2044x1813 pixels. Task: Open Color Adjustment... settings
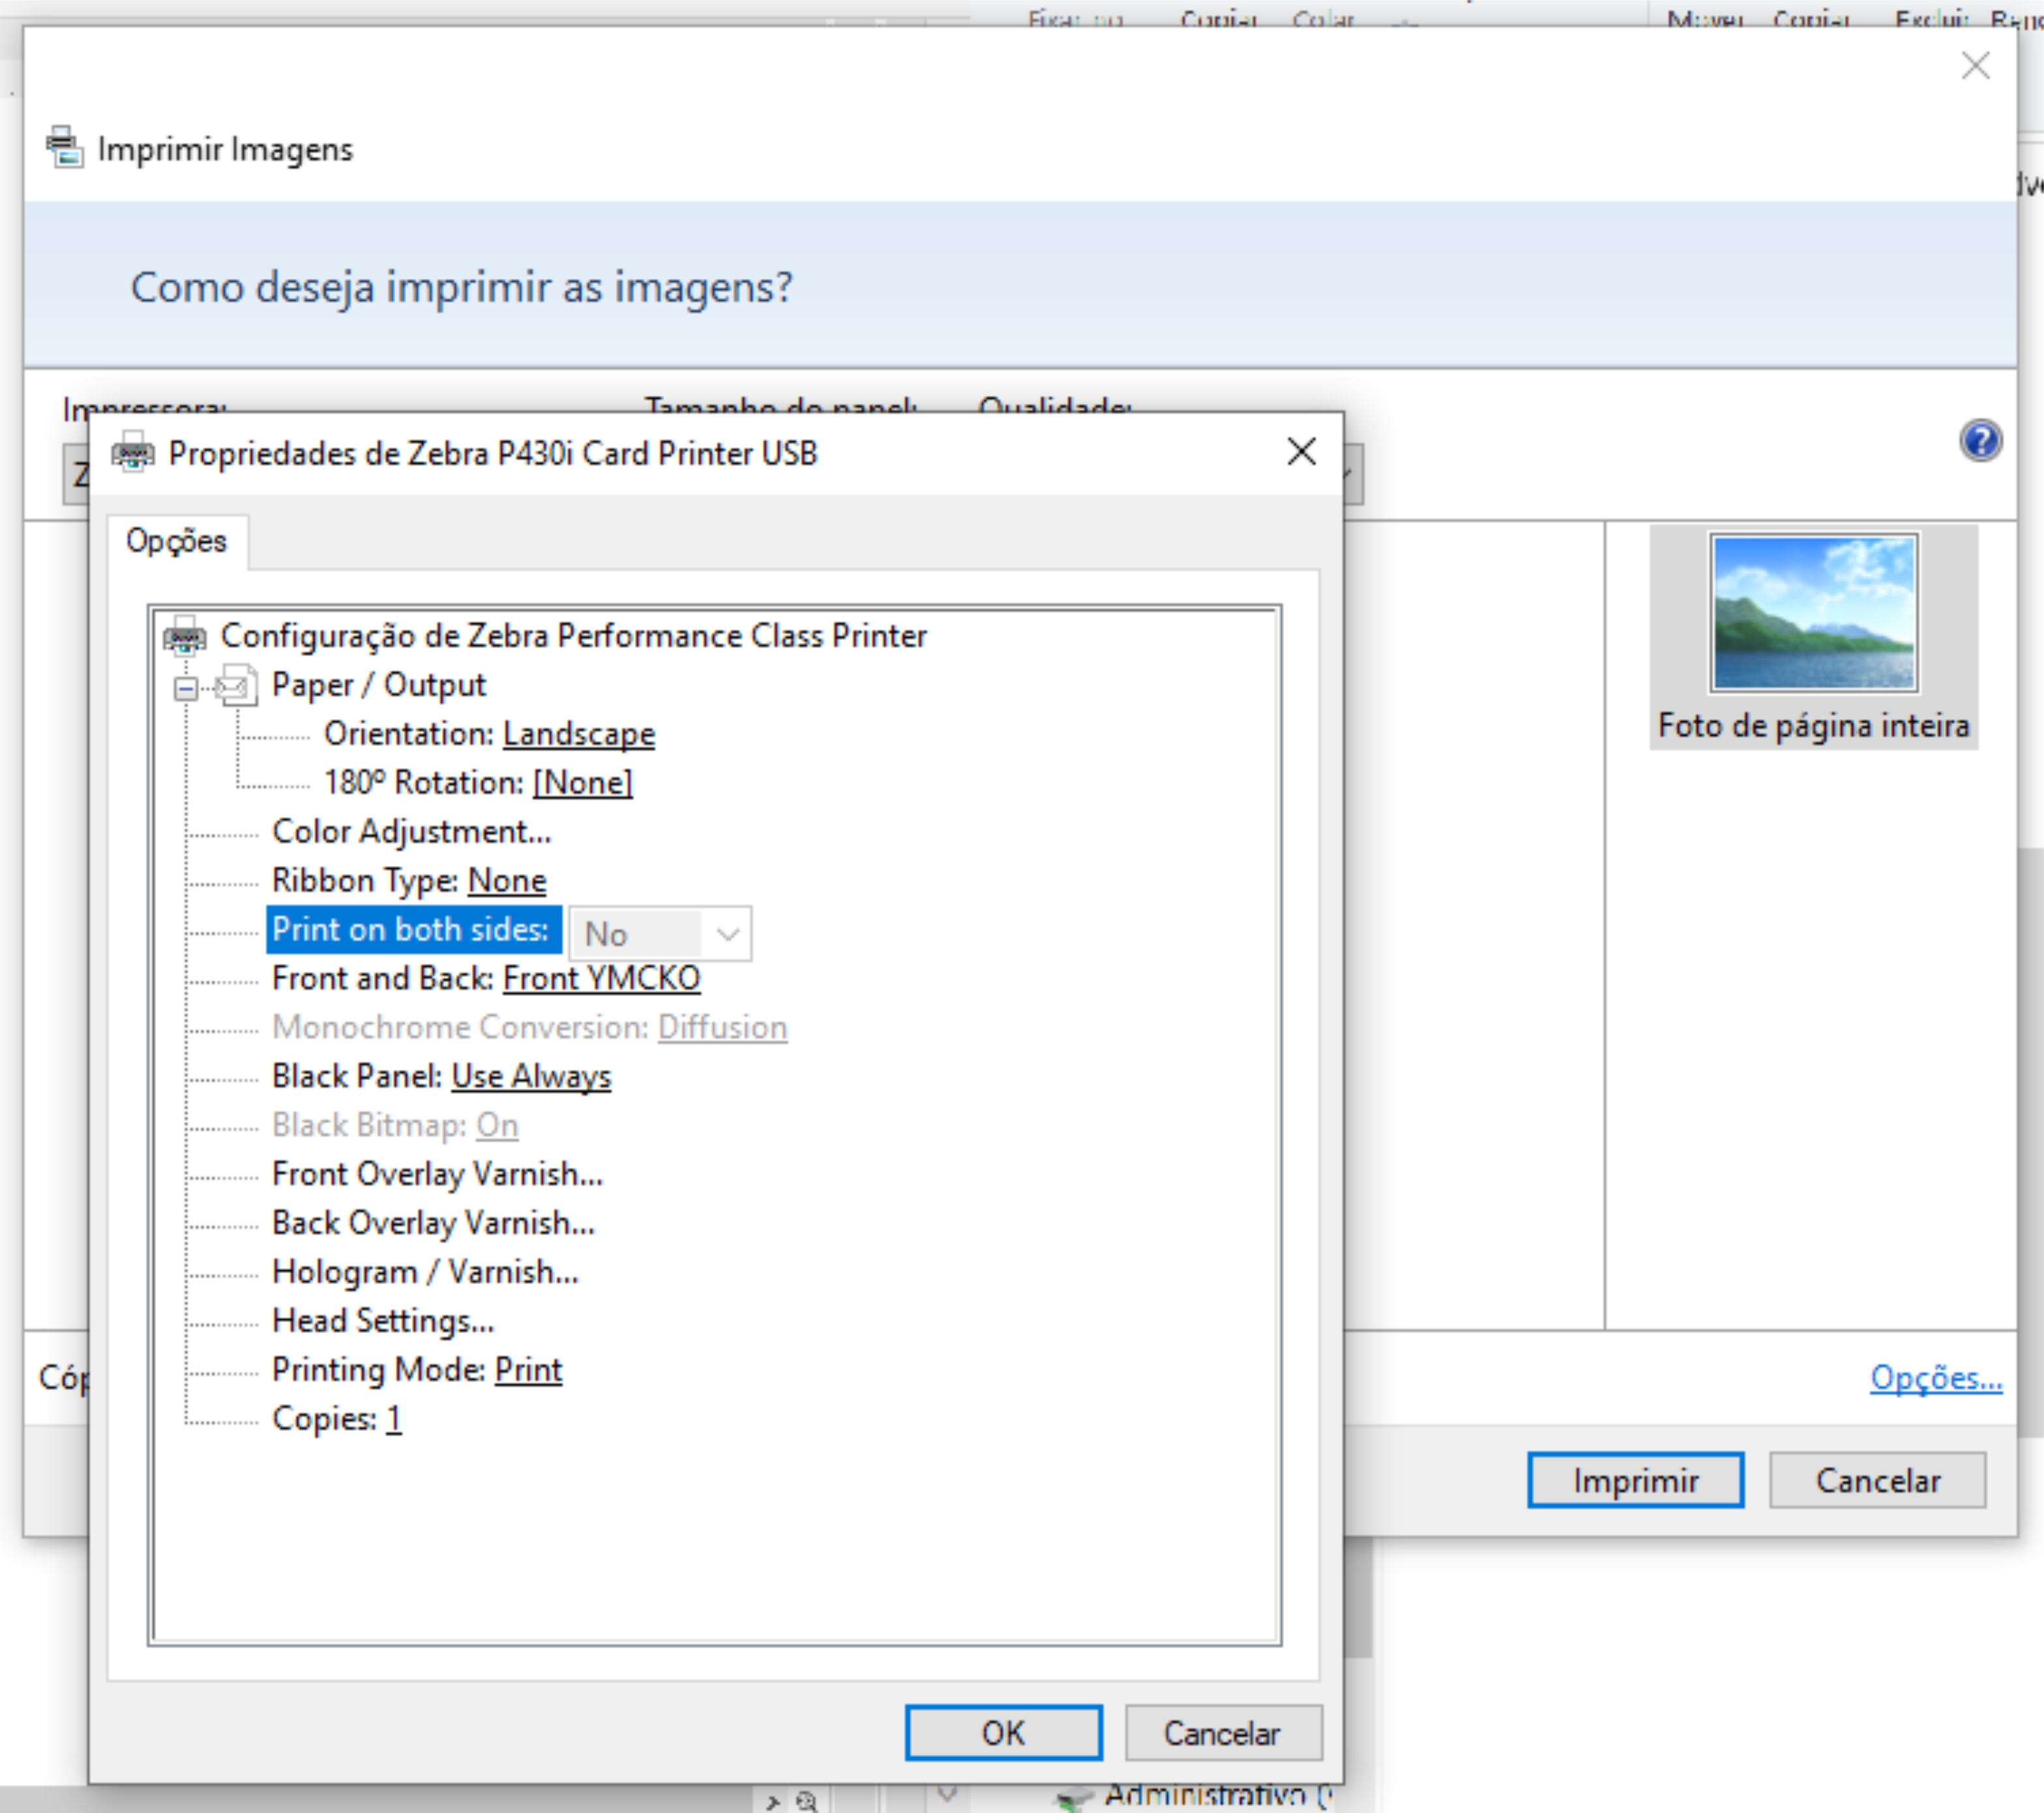411,832
